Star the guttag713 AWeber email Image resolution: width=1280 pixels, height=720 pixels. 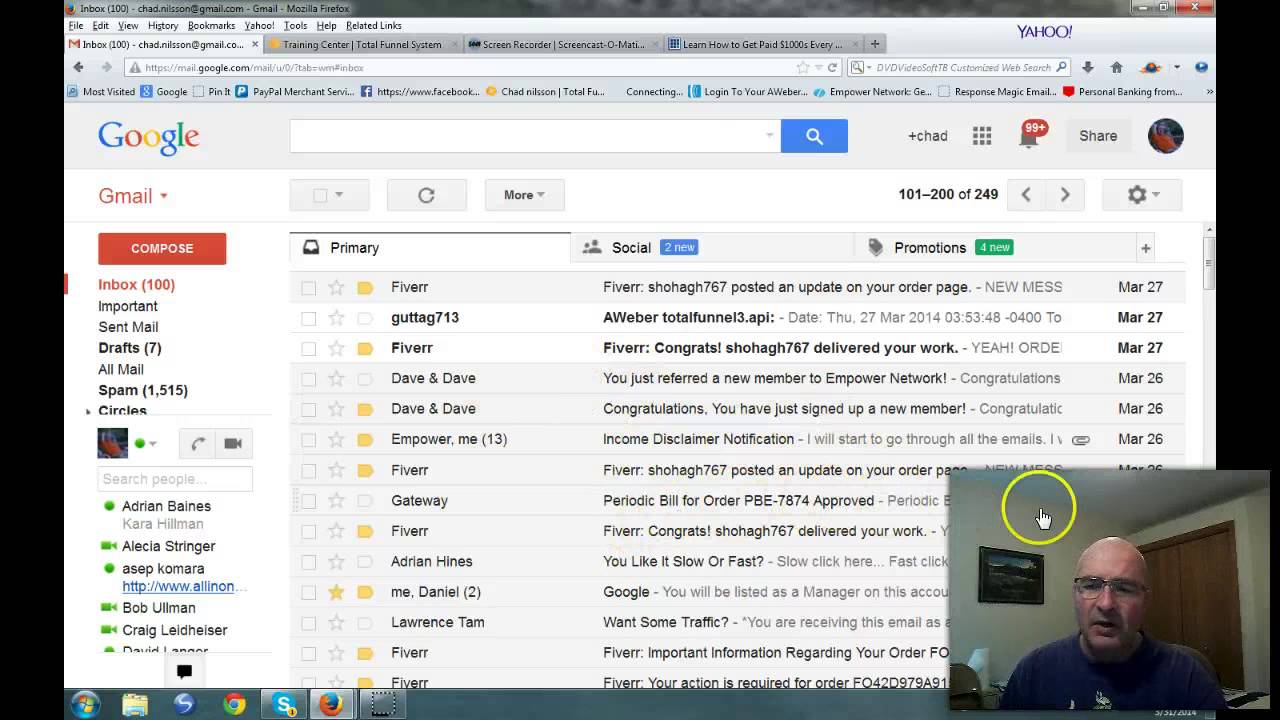click(x=336, y=318)
